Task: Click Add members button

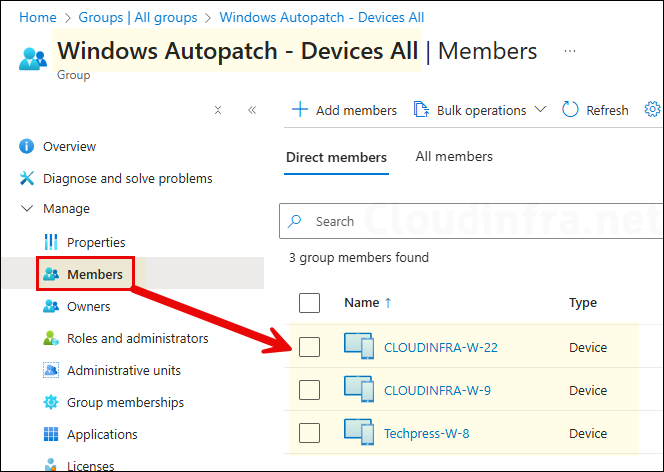Action: pyautogui.click(x=344, y=110)
